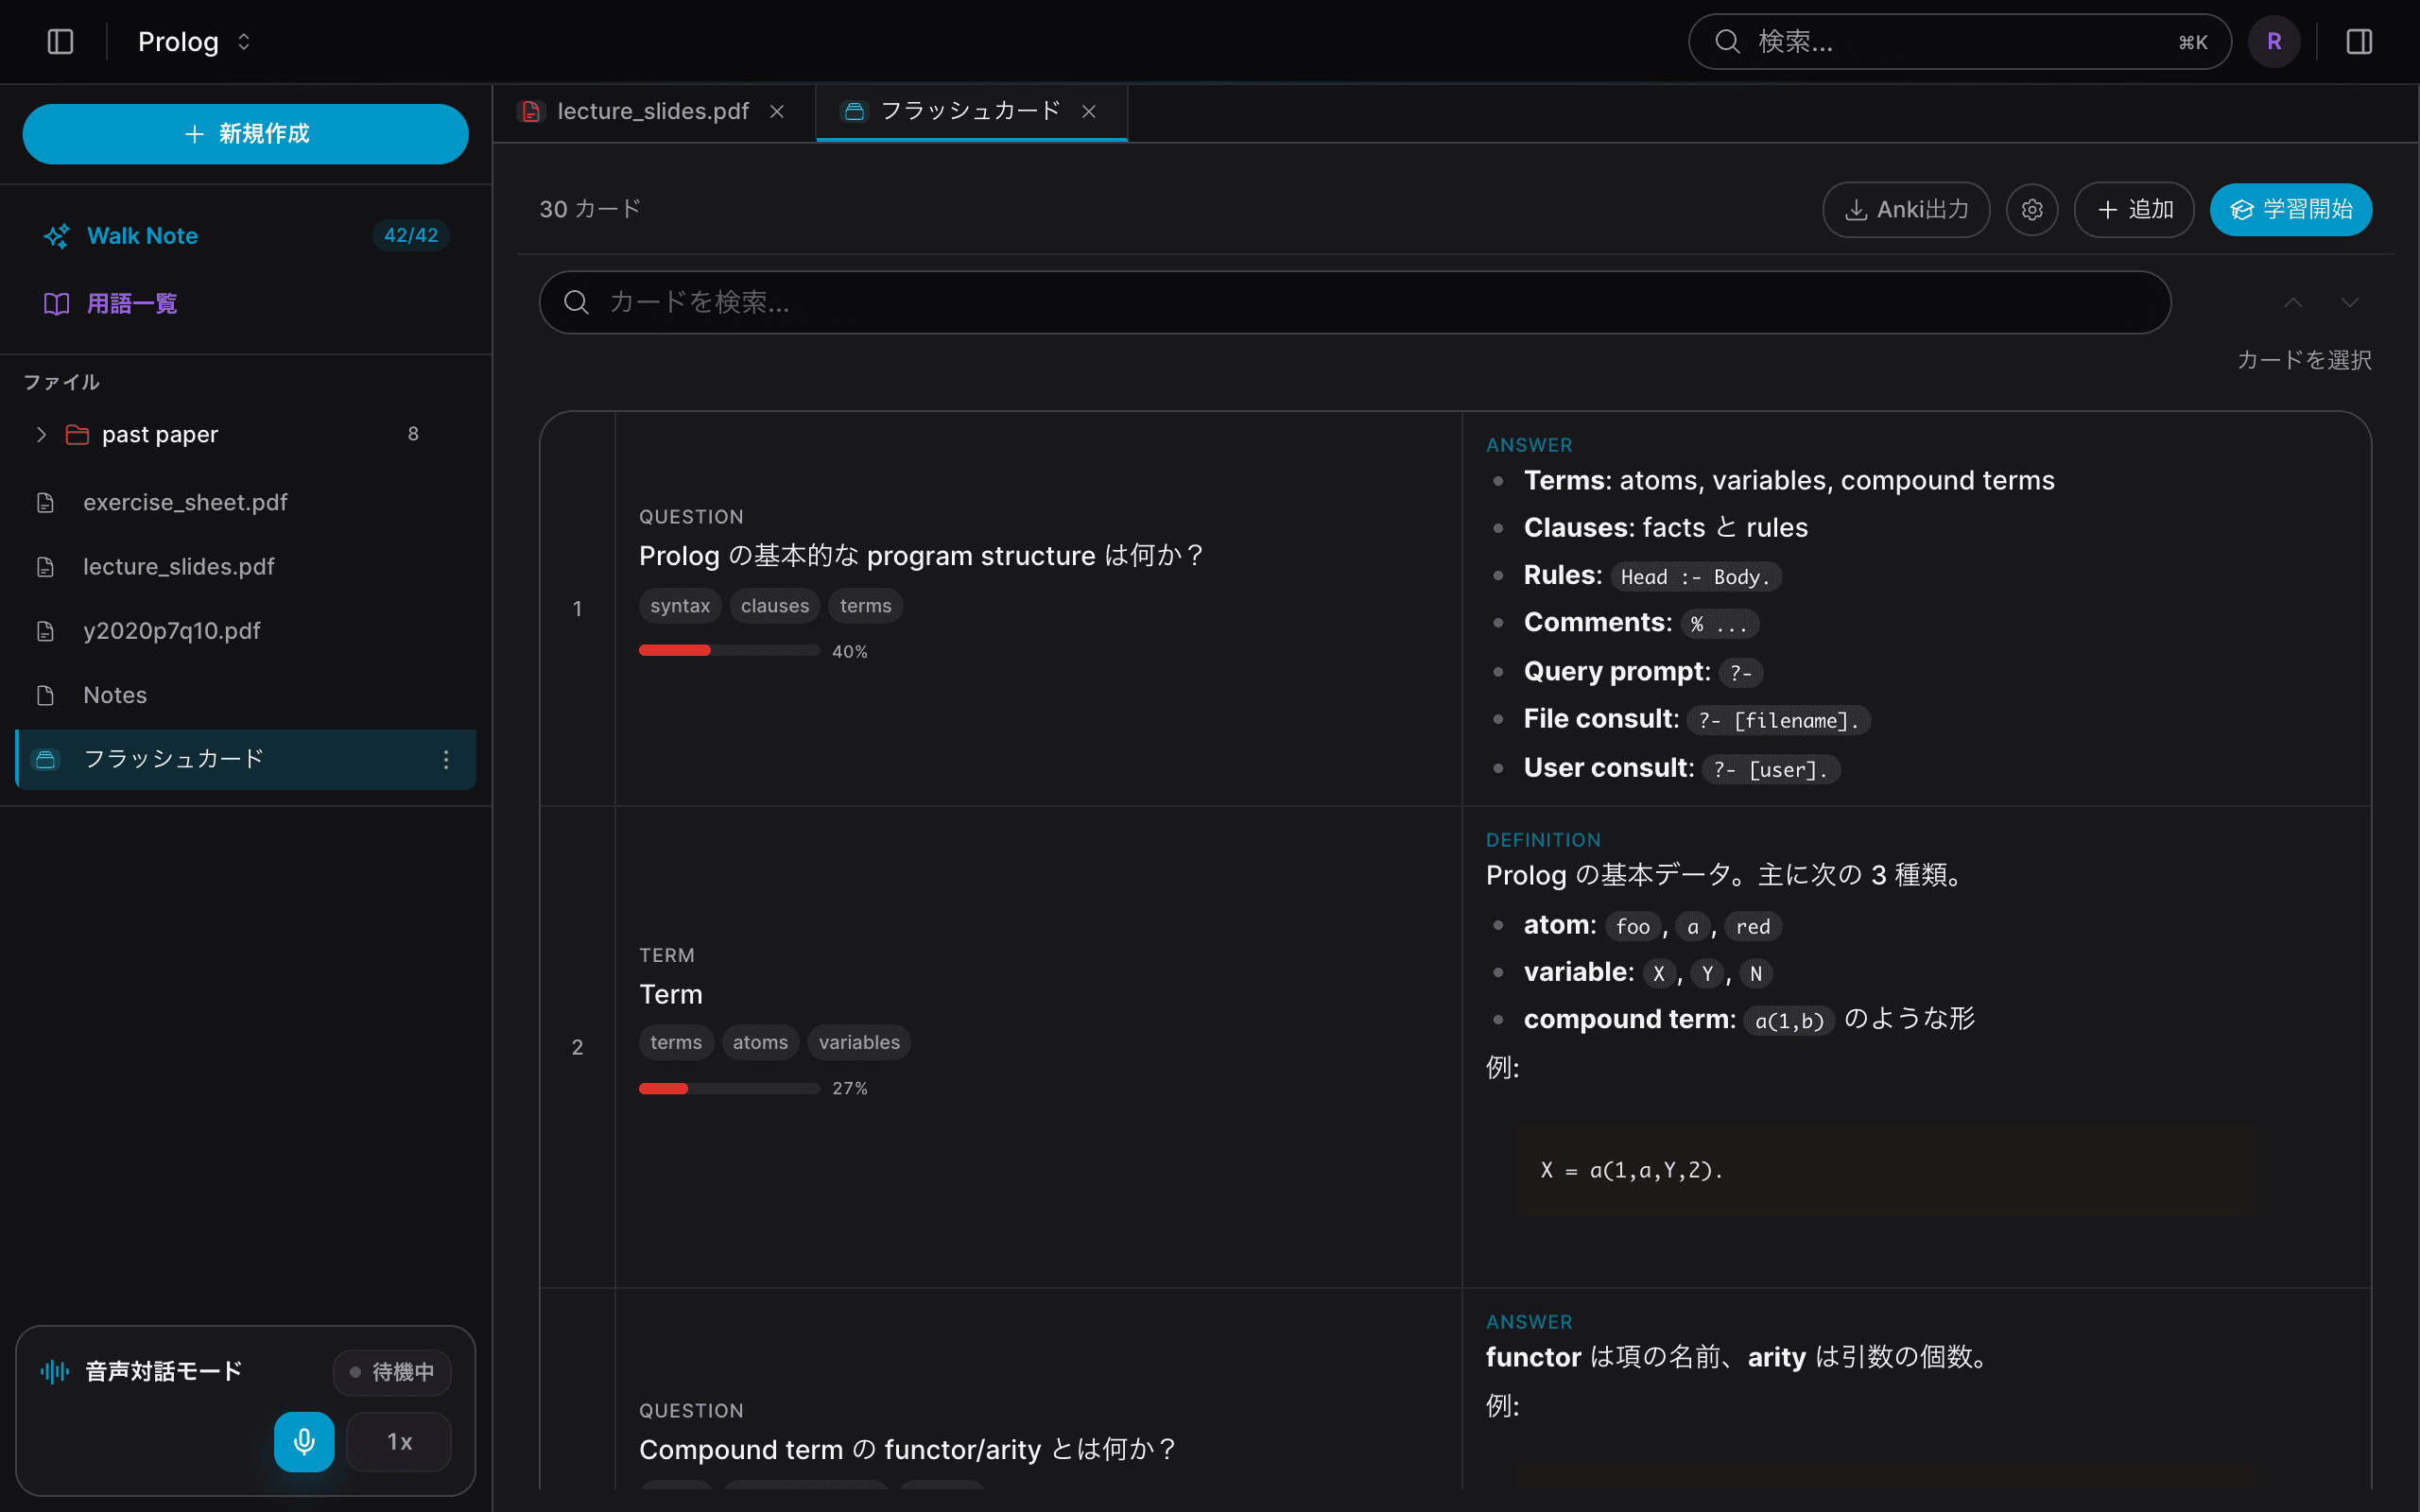Toggle the left sidebar panel icon
2420x1512 pixels.
pyautogui.click(x=60, y=42)
